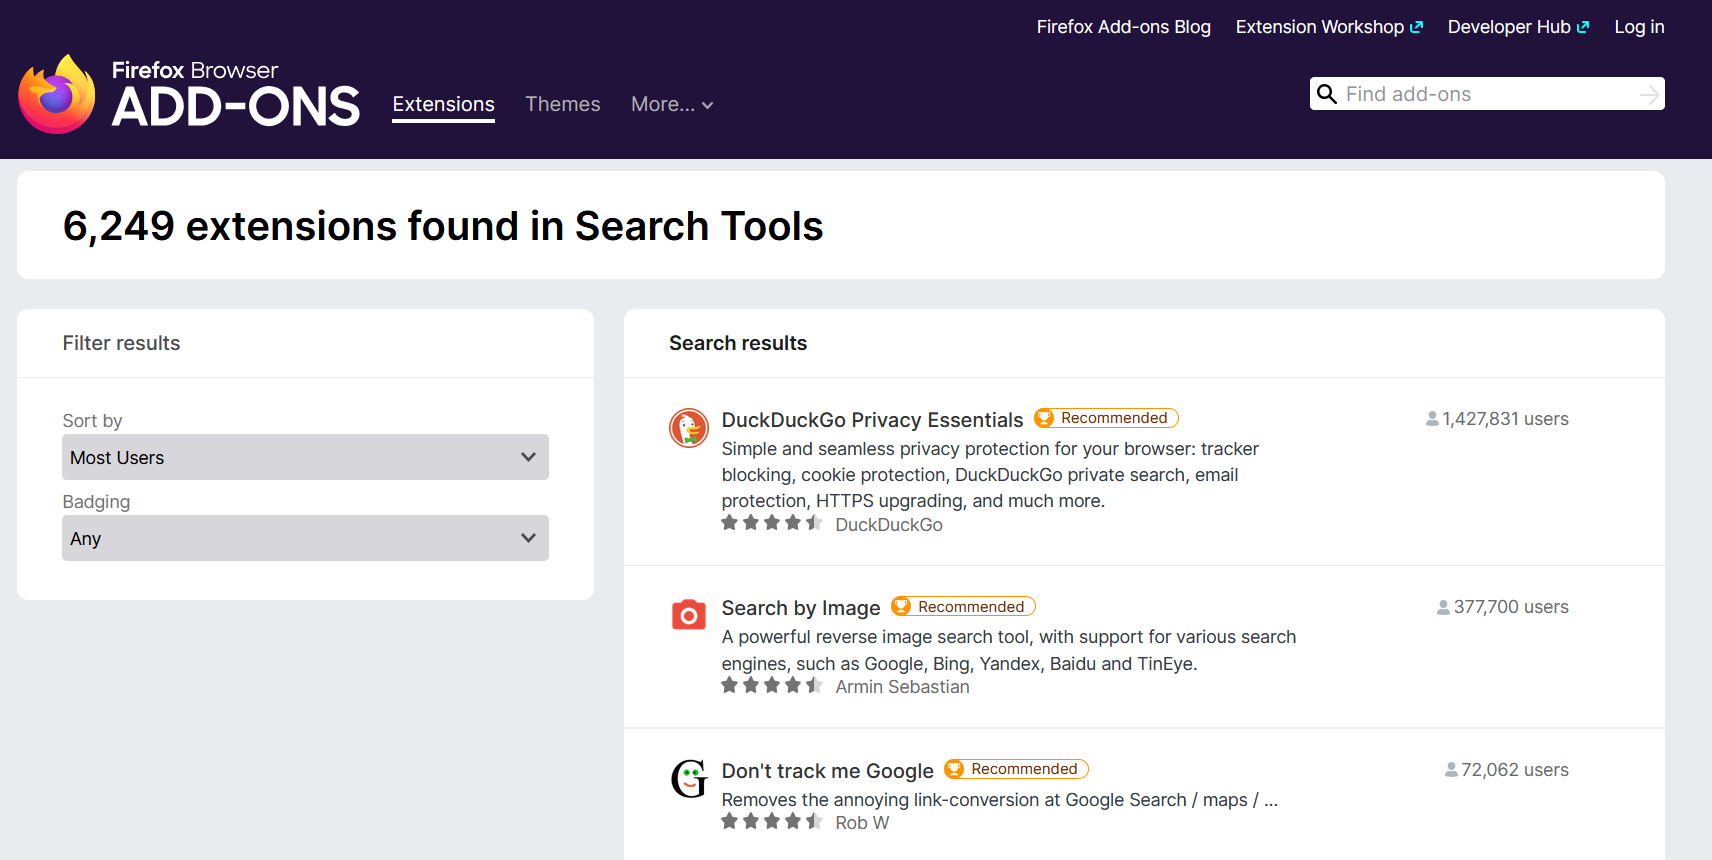Click Don't track me Google description

coord(1000,800)
